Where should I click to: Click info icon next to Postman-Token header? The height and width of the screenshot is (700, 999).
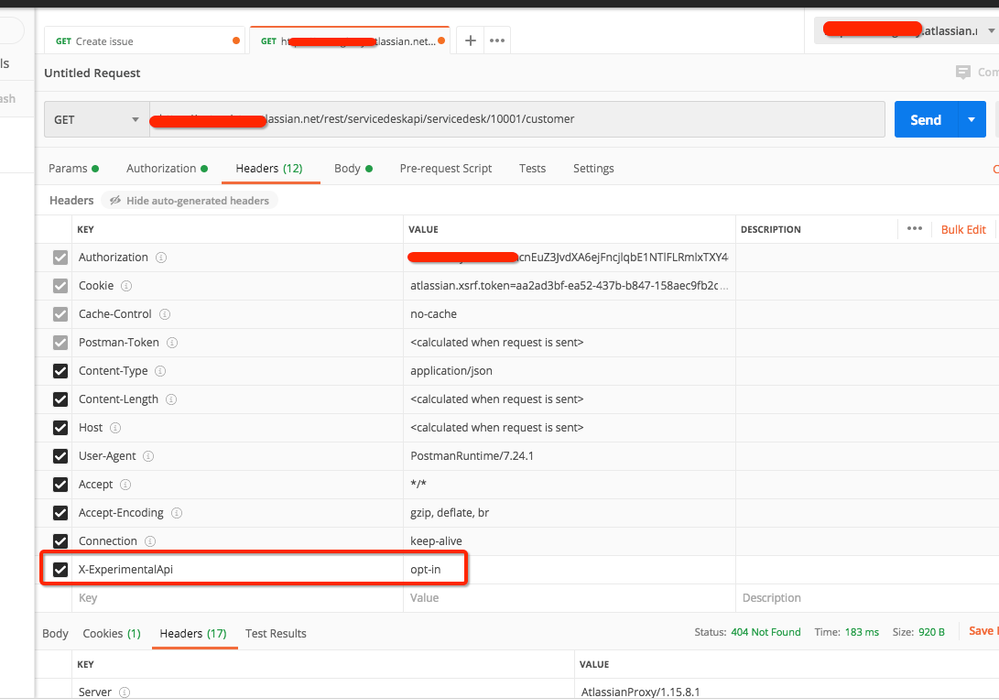click(x=172, y=343)
